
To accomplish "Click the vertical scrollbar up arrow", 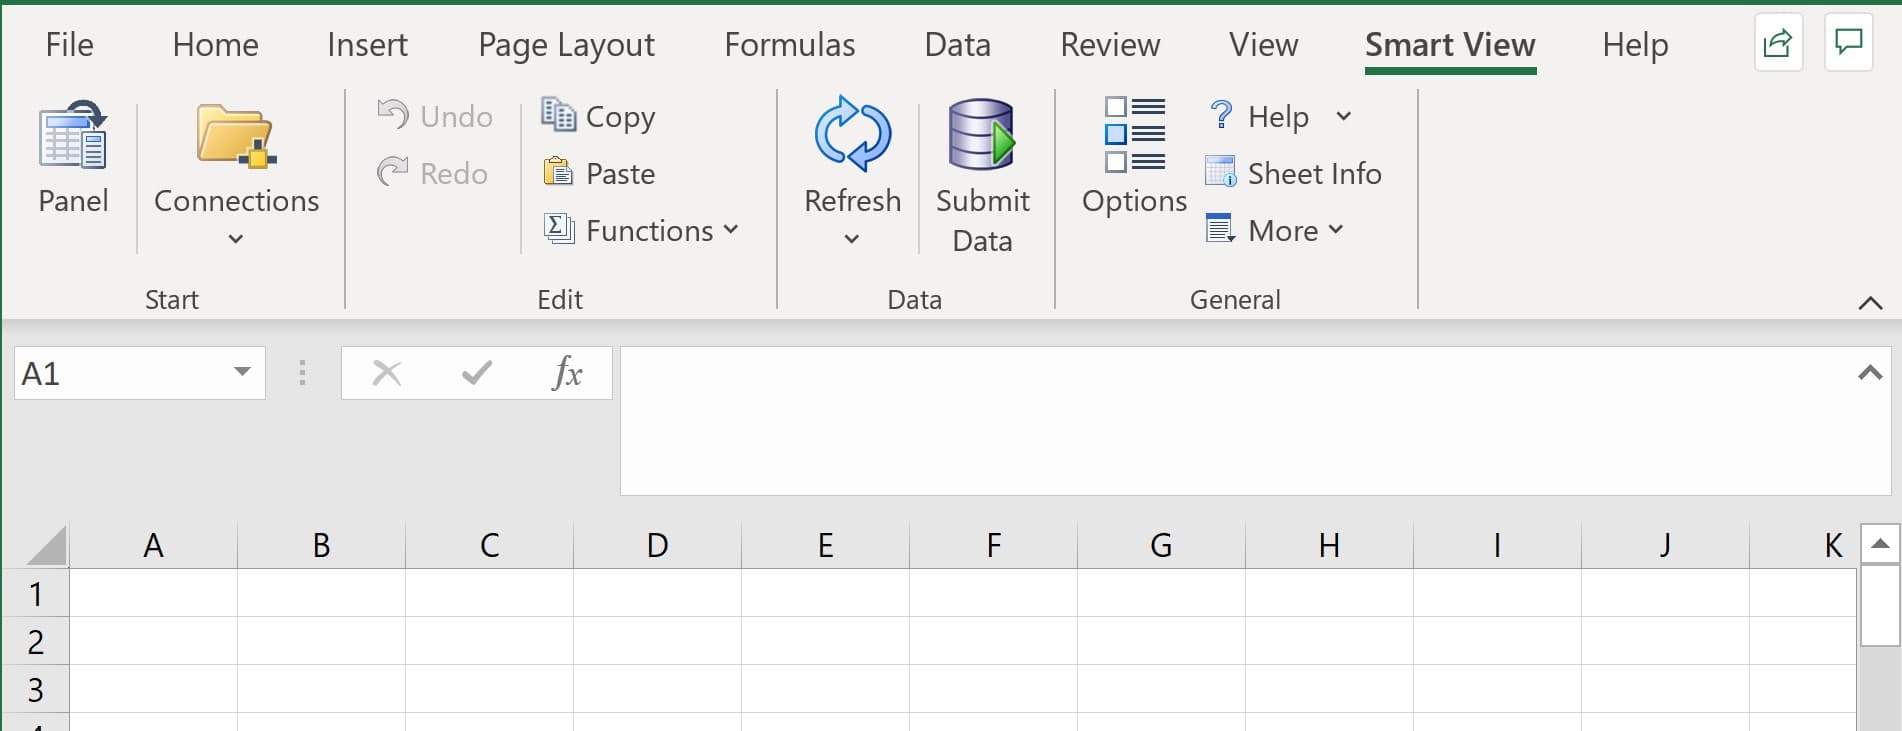I will (x=1880, y=544).
